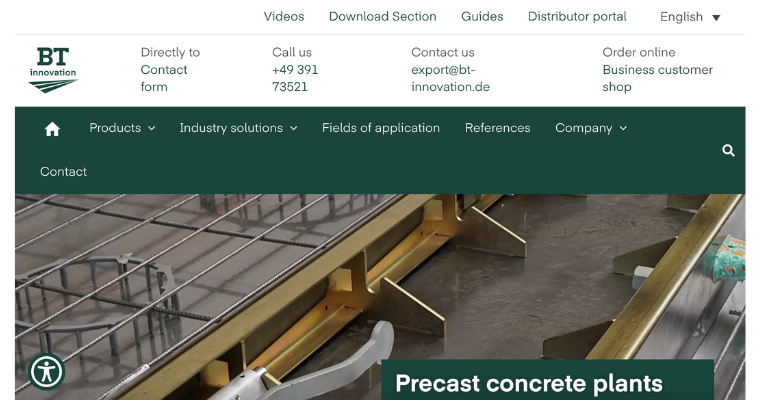
Task: Click the BT innovation logo
Action: (52, 70)
